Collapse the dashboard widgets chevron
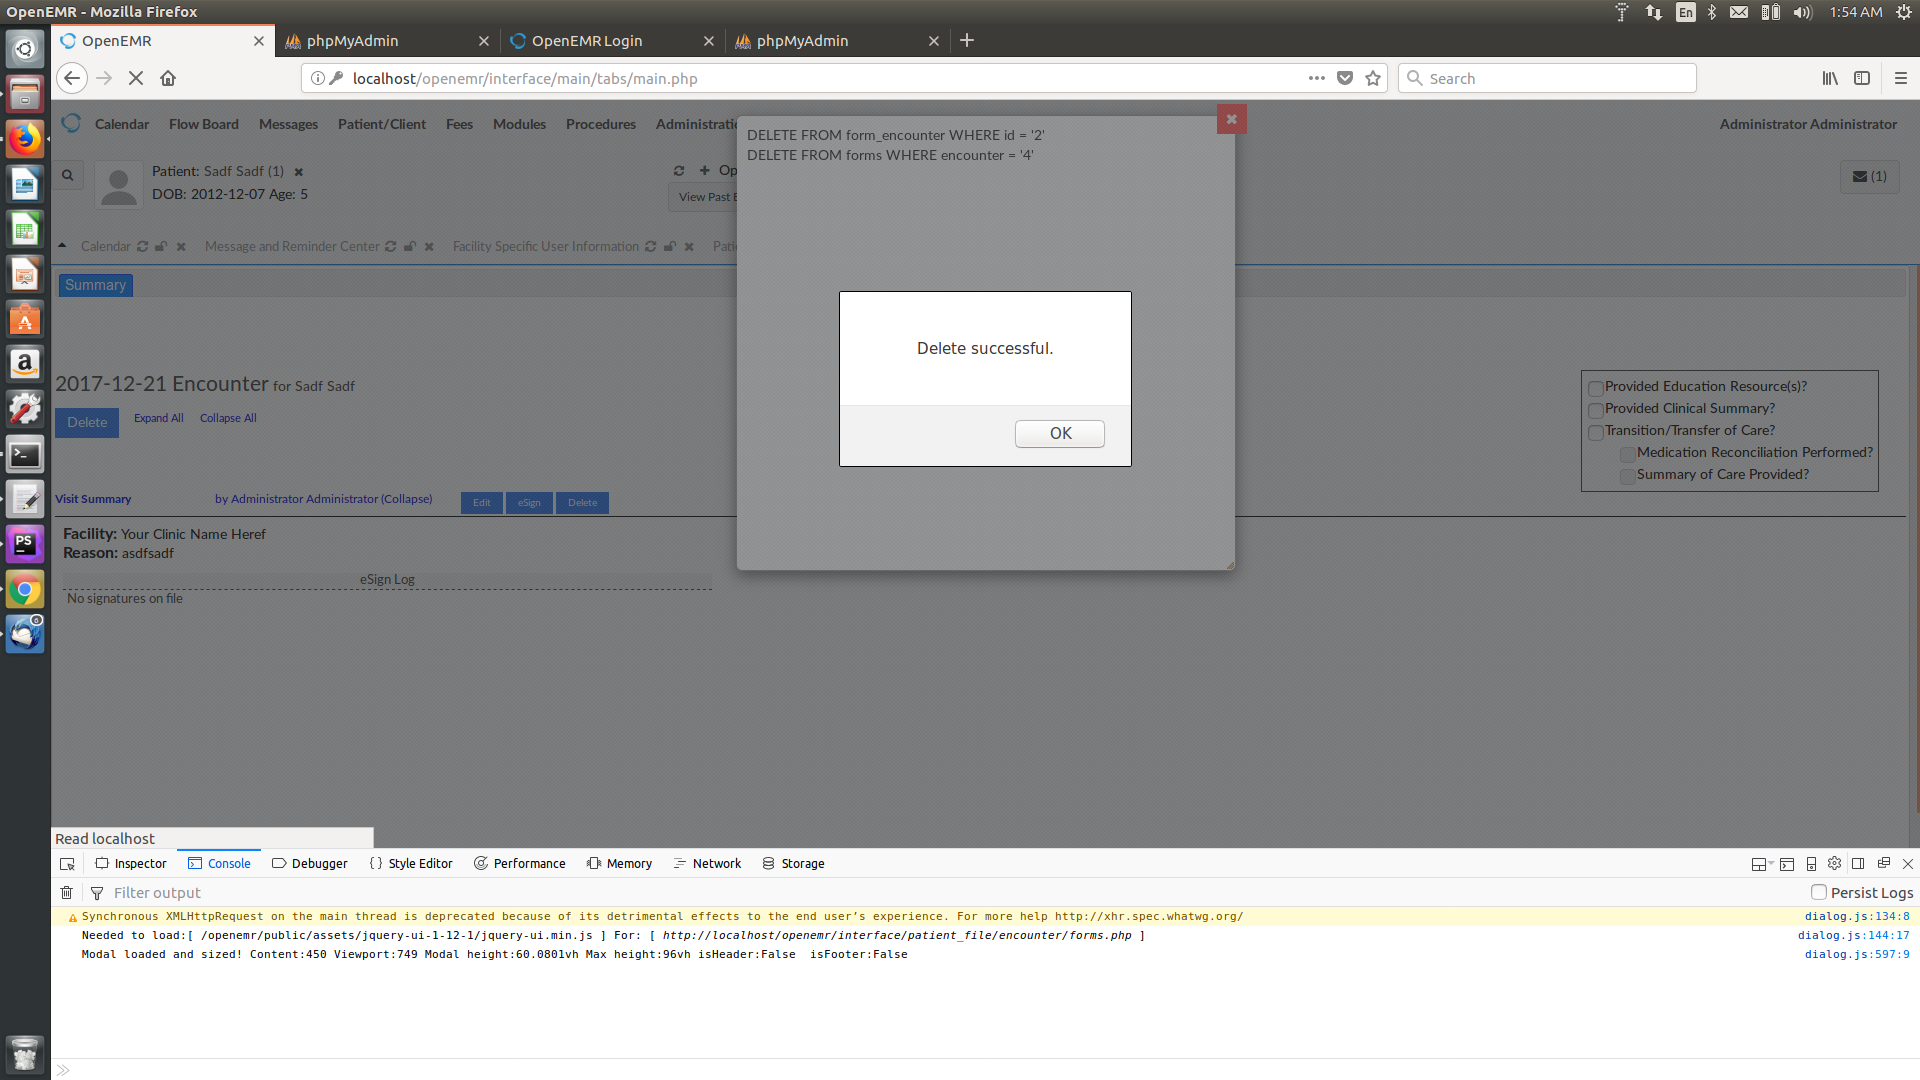This screenshot has height=1080, width=1920. [x=61, y=245]
